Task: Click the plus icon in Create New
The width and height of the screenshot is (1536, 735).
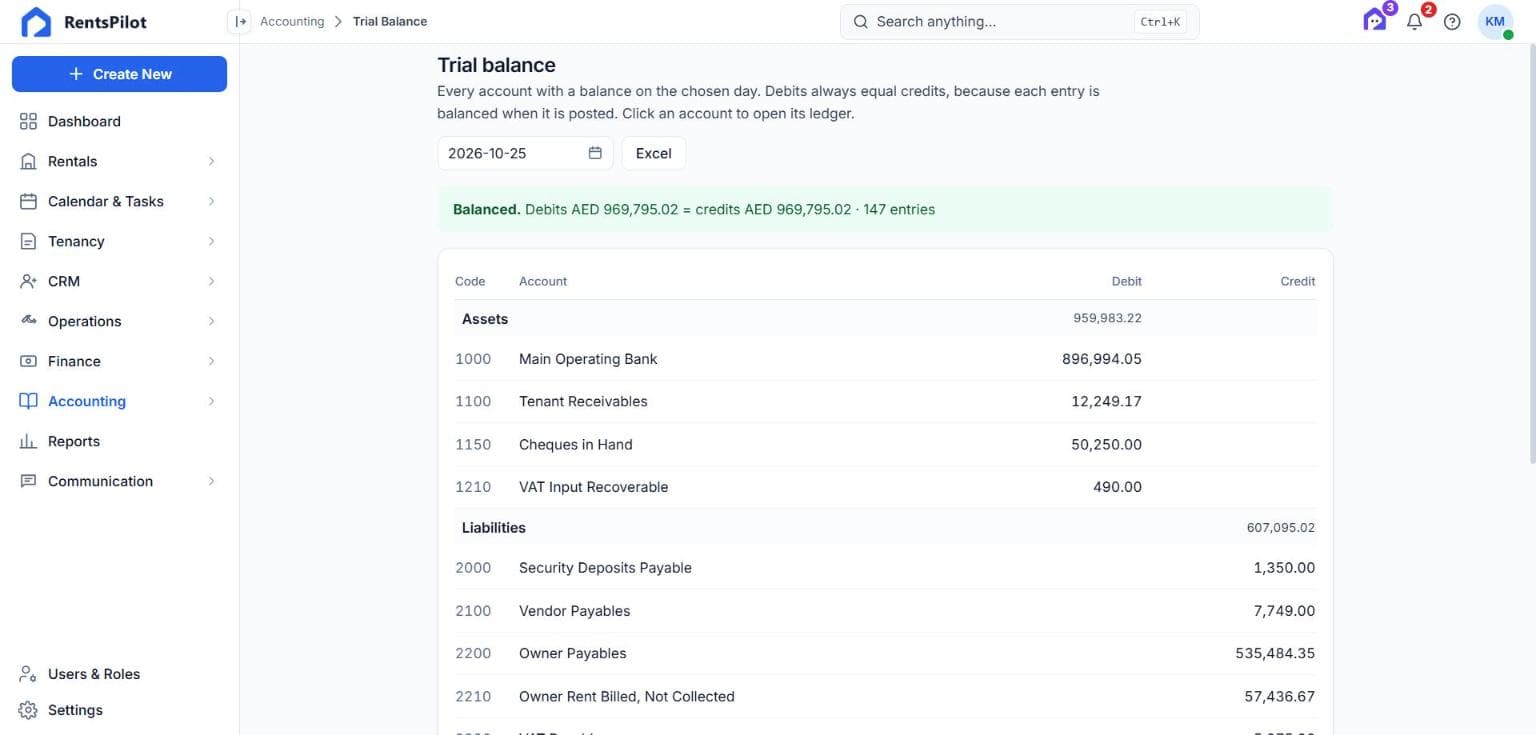Action: coord(76,74)
